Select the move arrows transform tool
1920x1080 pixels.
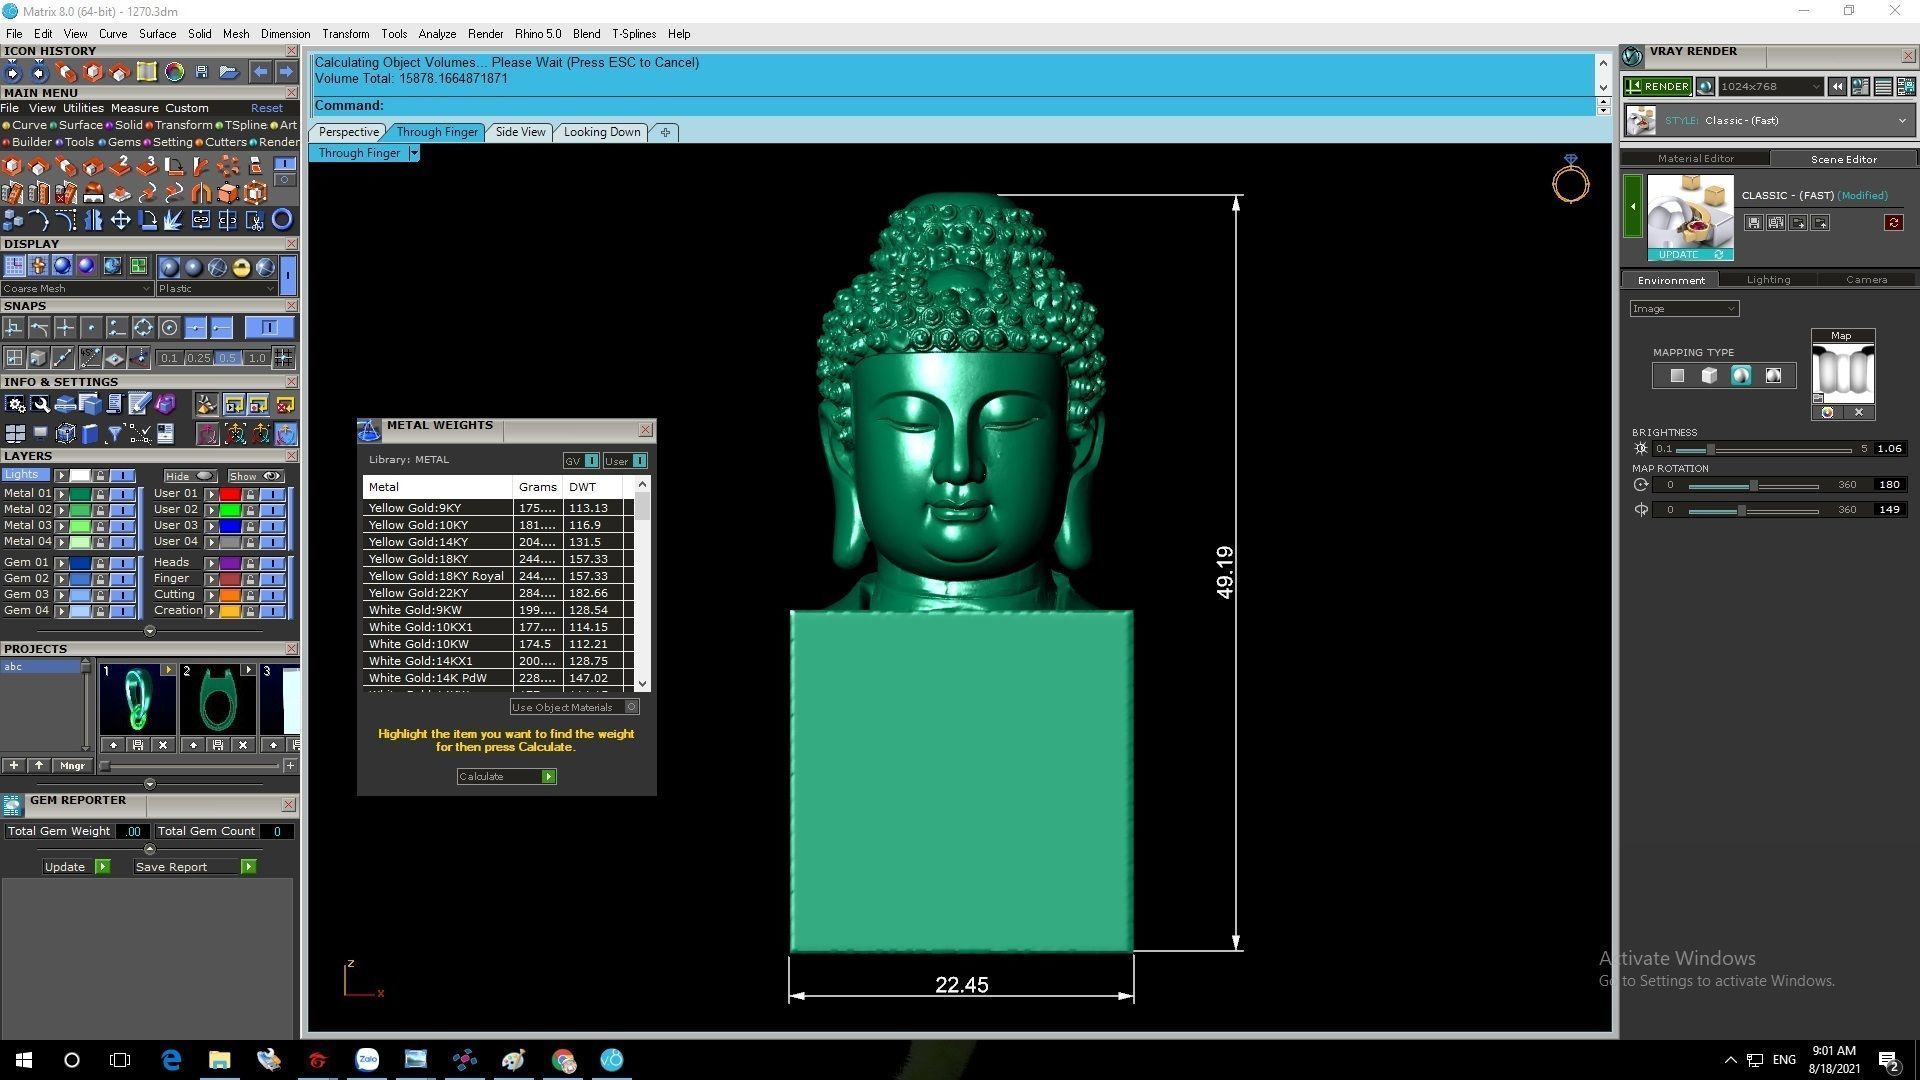(x=120, y=220)
